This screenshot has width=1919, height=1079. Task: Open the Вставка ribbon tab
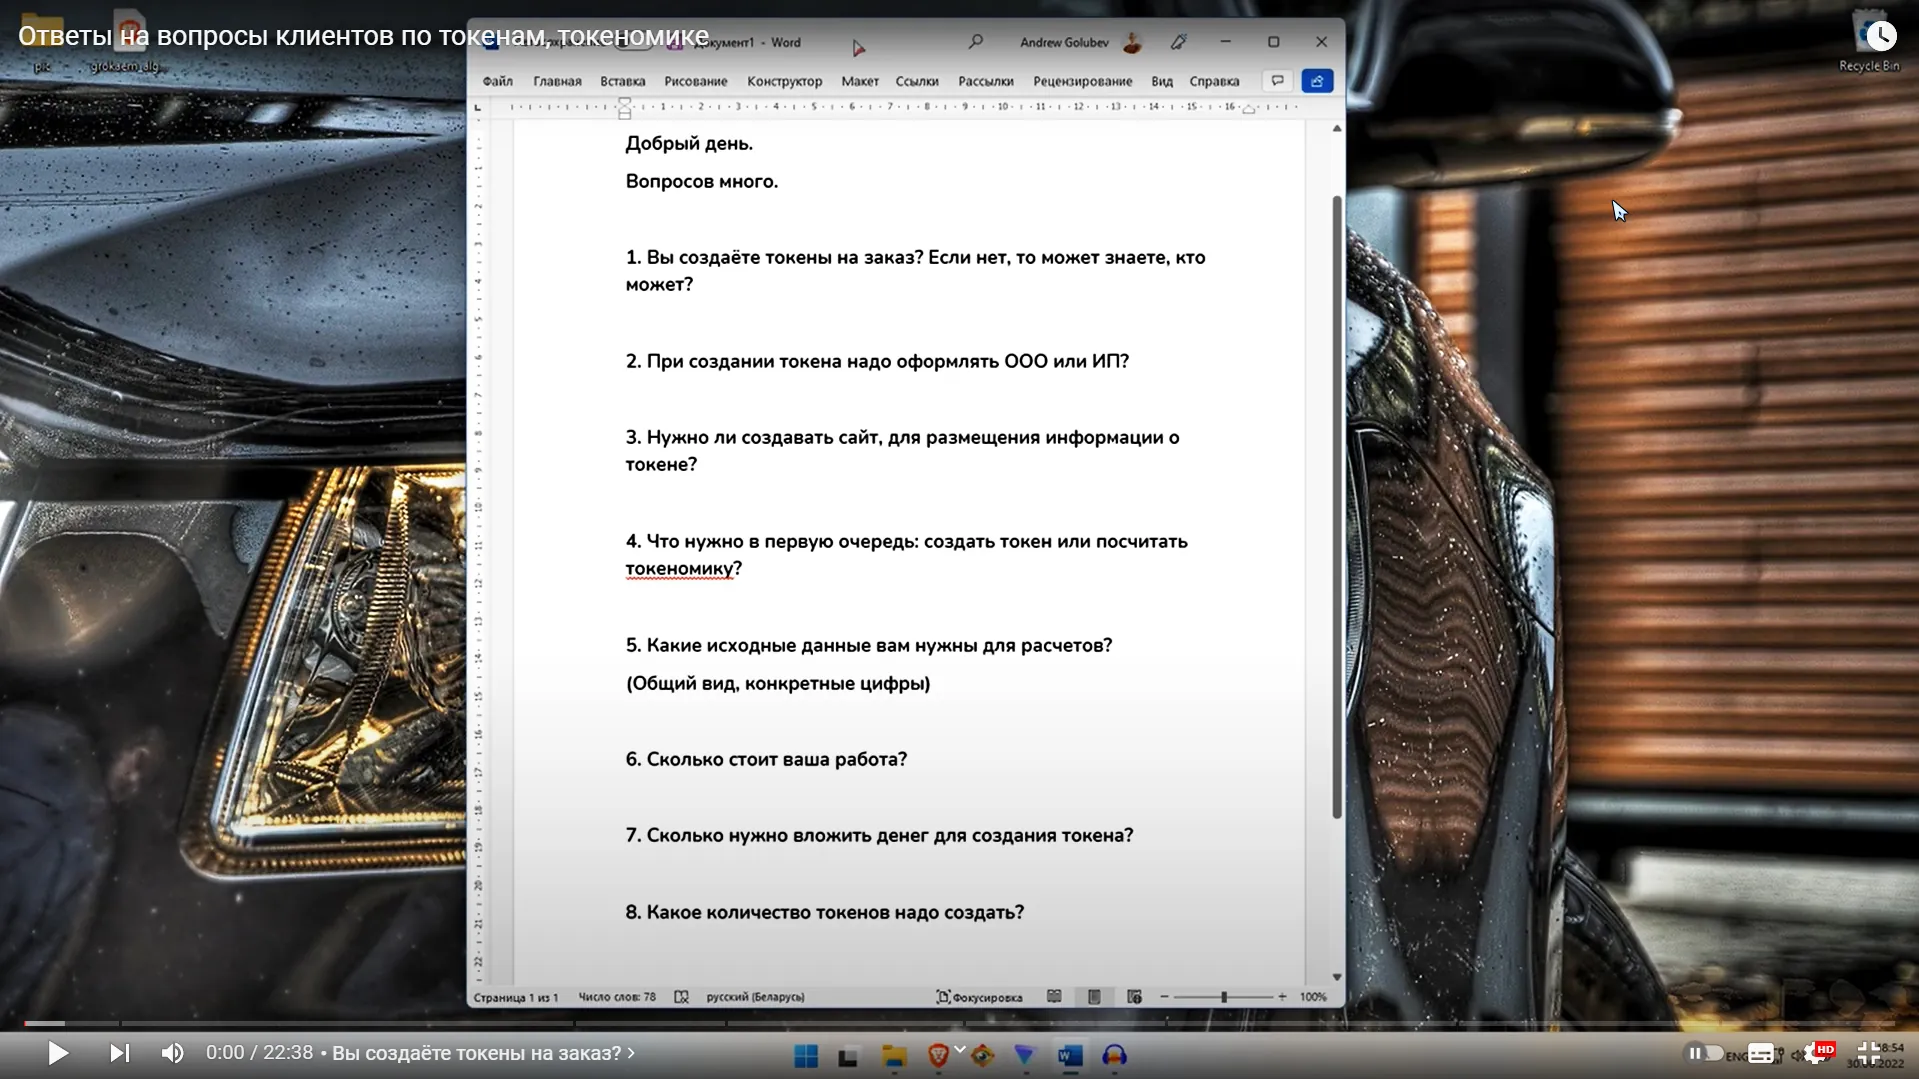[x=622, y=81]
